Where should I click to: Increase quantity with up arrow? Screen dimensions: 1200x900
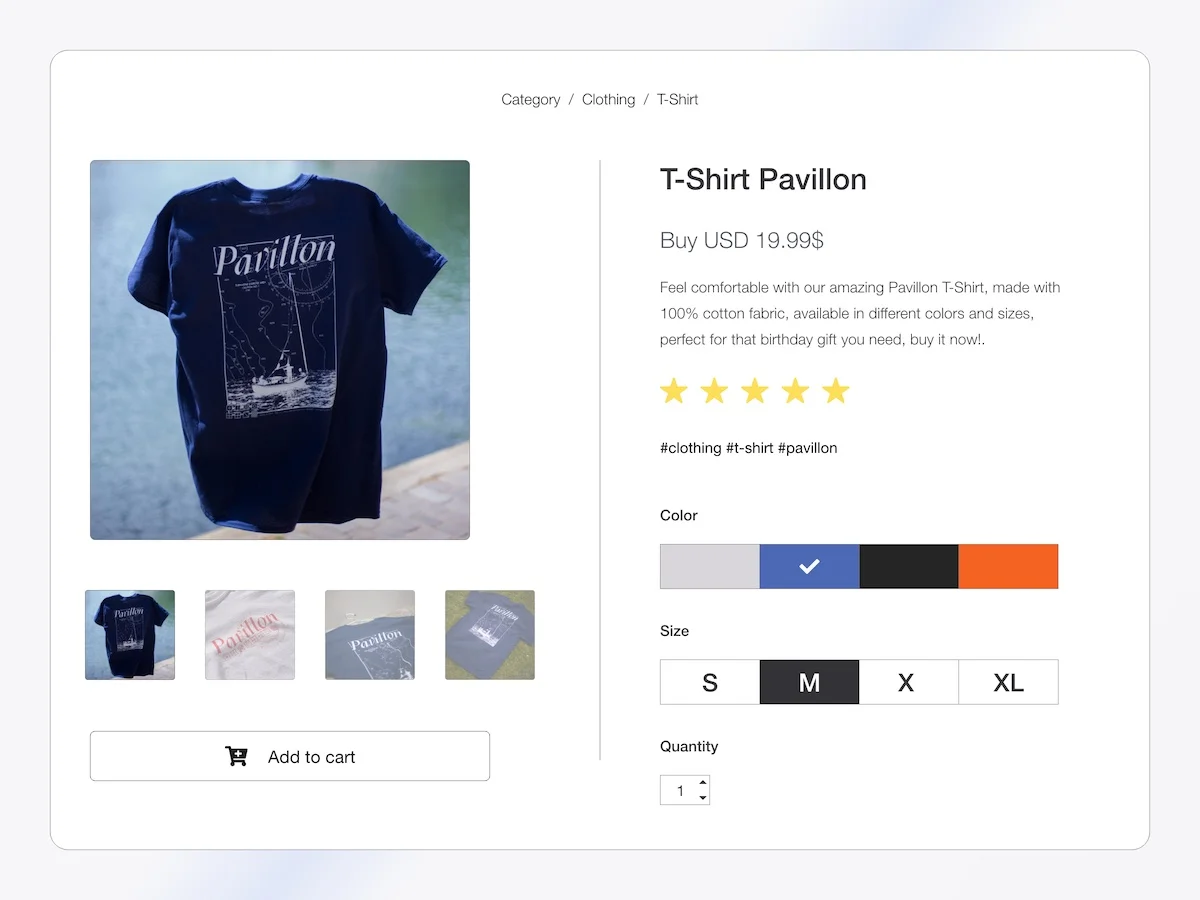pos(703,782)
